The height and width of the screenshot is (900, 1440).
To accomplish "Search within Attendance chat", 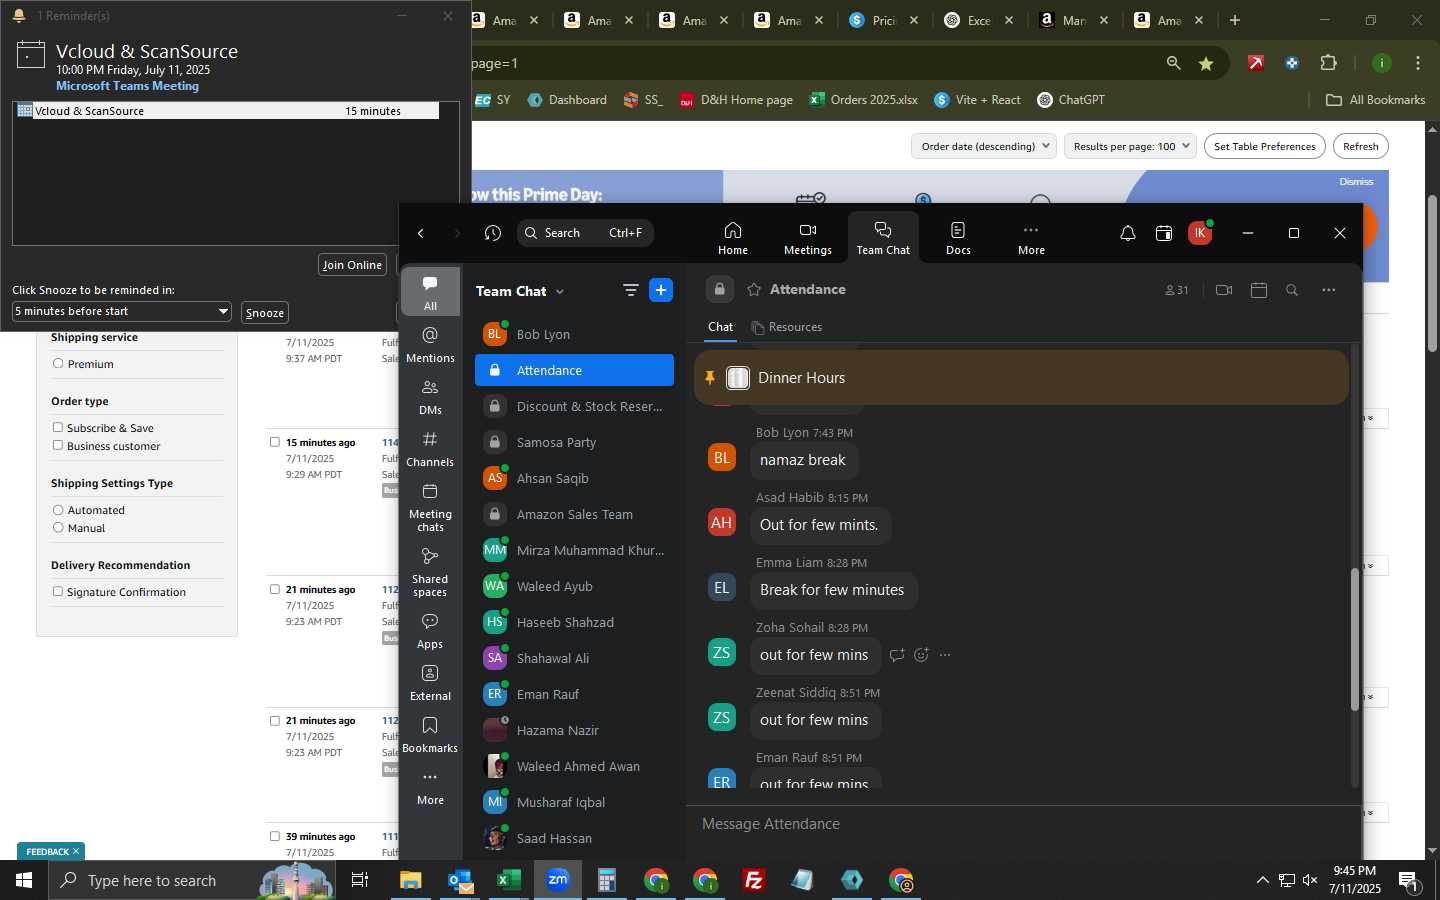I will point(1292,290).
